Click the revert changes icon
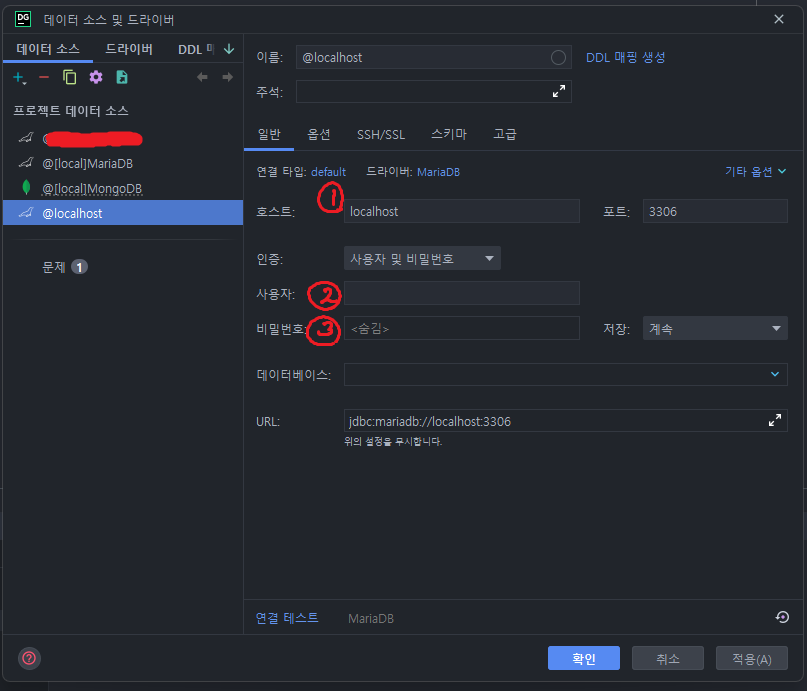The image size is (807, 691). [782, 617]
